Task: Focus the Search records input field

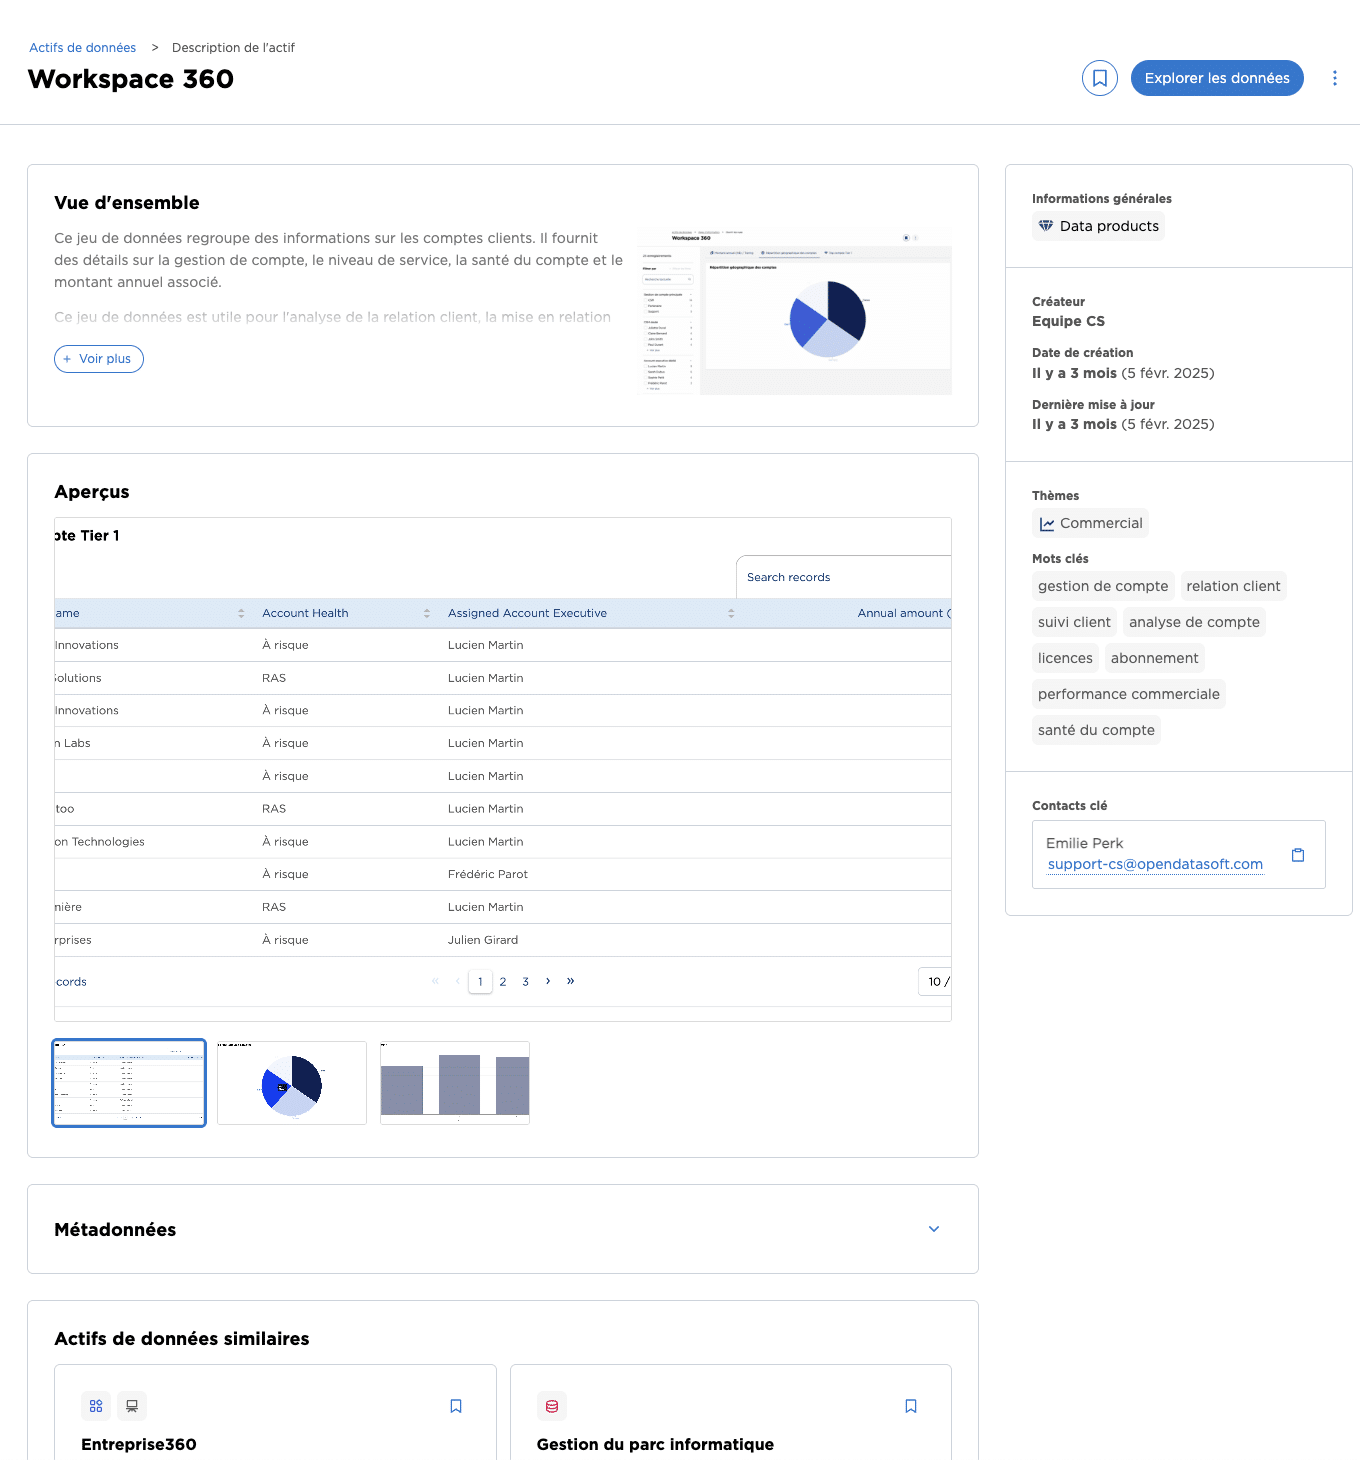Action: coord(844,577)
